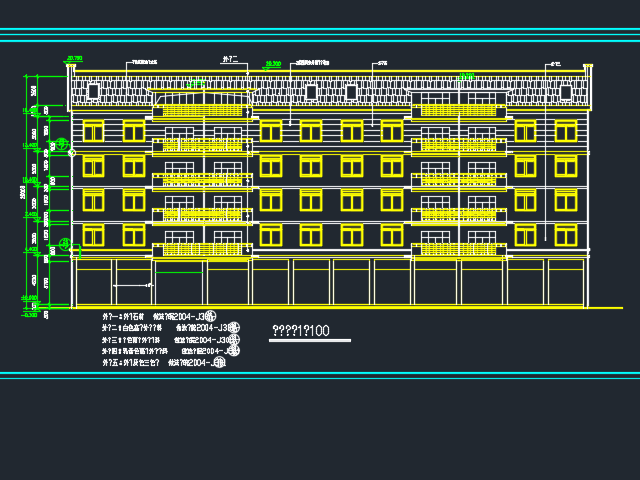Select rightmost yellow window on top floor

pos(566,131)
